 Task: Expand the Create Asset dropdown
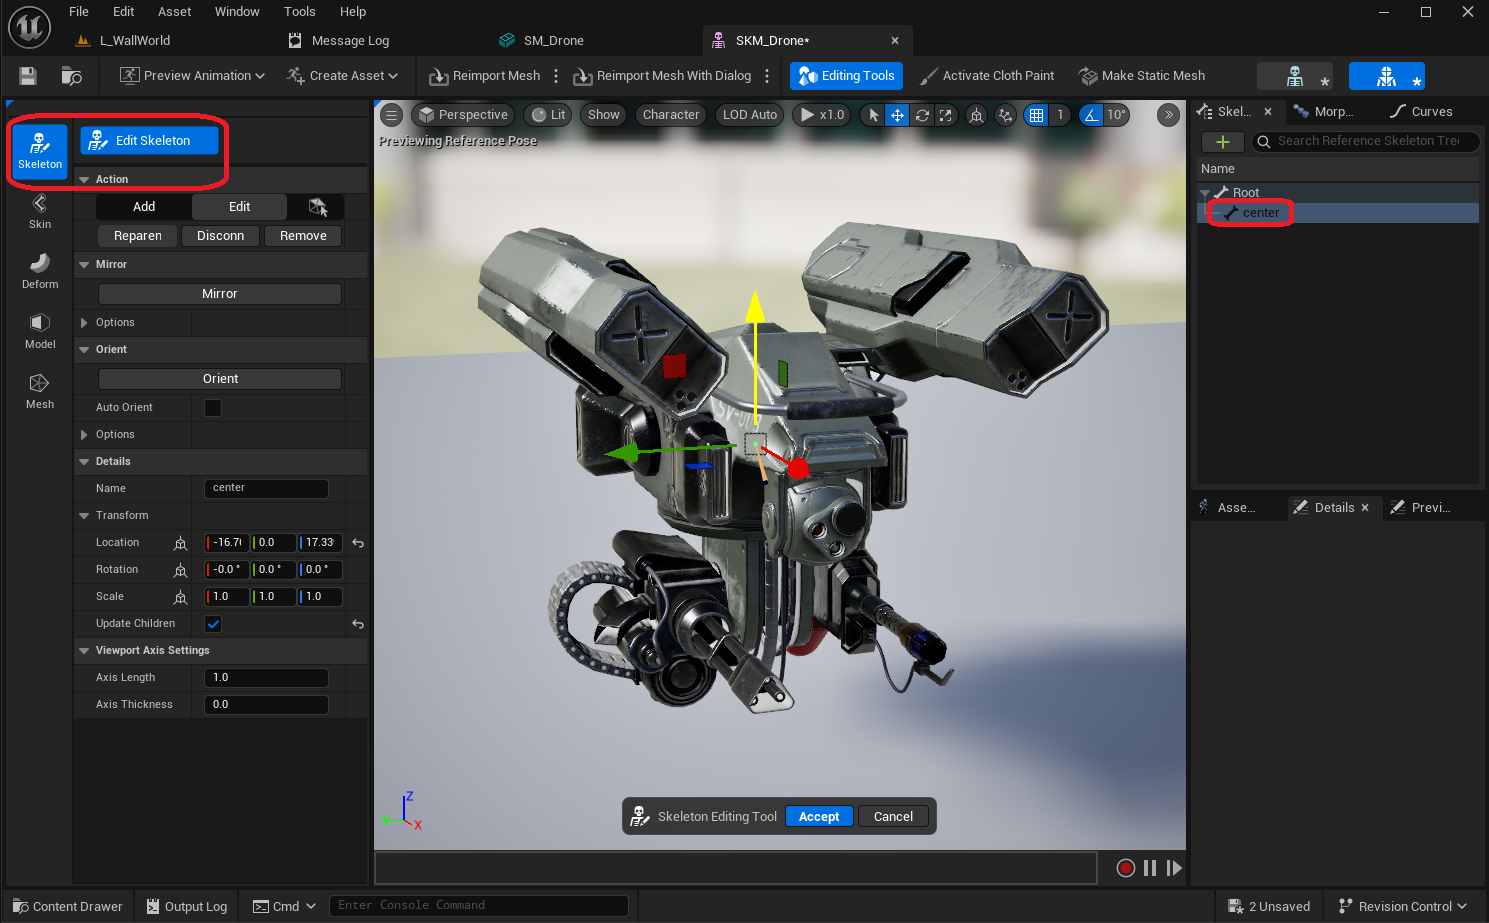pyautogui.click(x=342, y=76)
